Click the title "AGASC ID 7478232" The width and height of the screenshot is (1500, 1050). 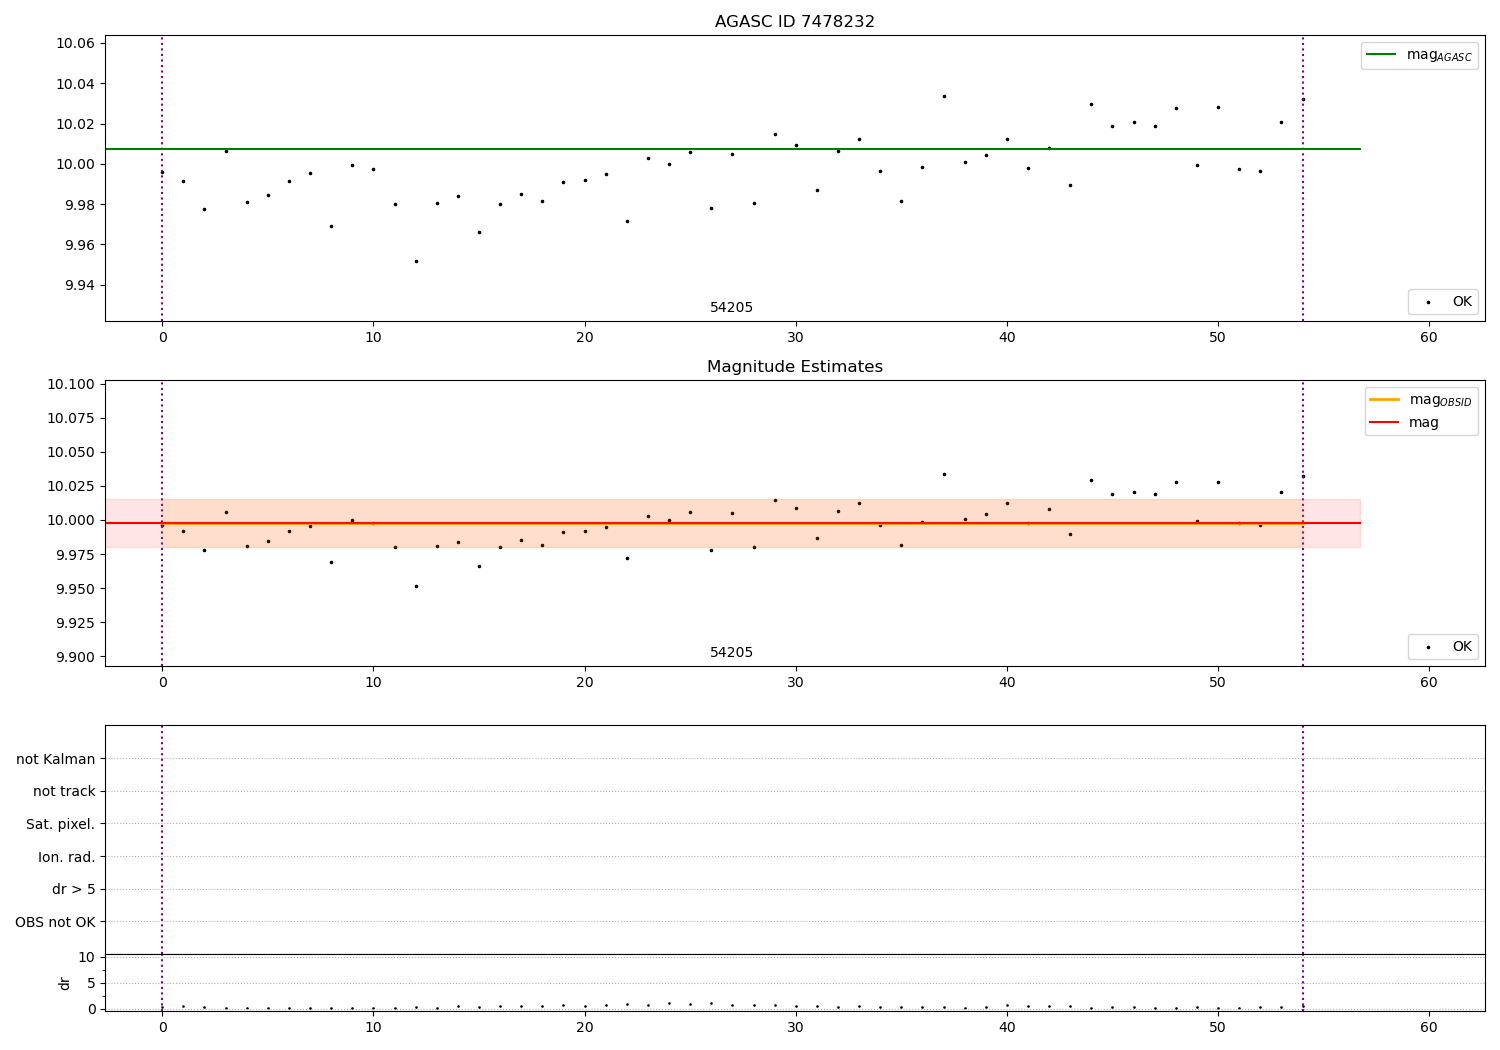[x=794, y=22]
